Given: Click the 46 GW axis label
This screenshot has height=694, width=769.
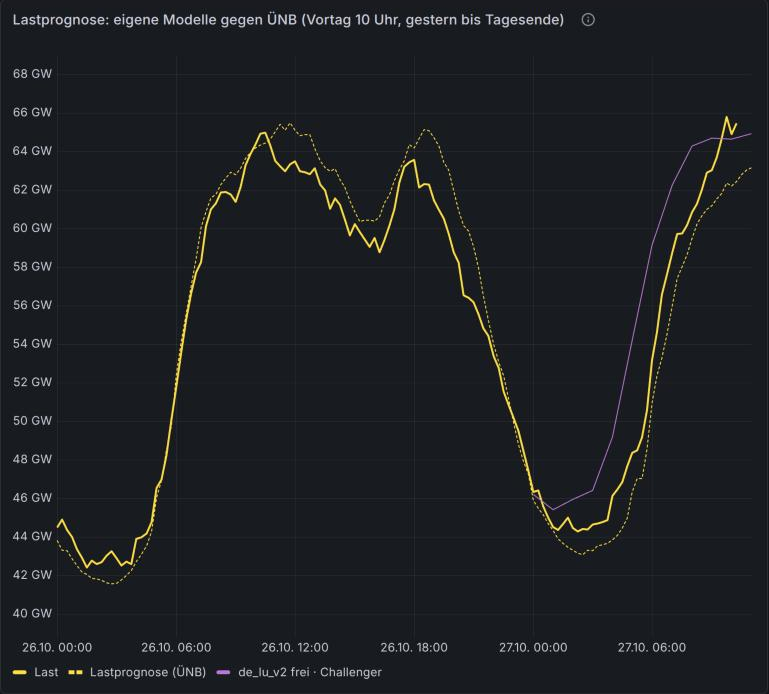Looking at the screenshot, I should pyautogui.click(x=32, y=498).
